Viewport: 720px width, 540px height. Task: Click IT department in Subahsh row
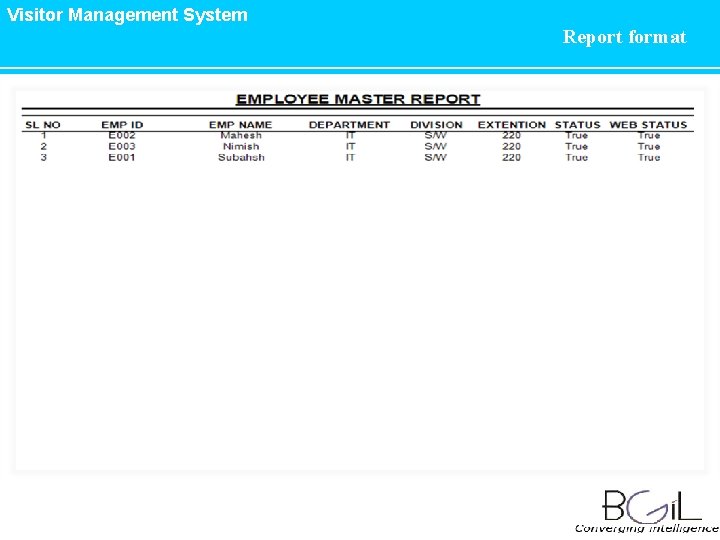point(350,158)
